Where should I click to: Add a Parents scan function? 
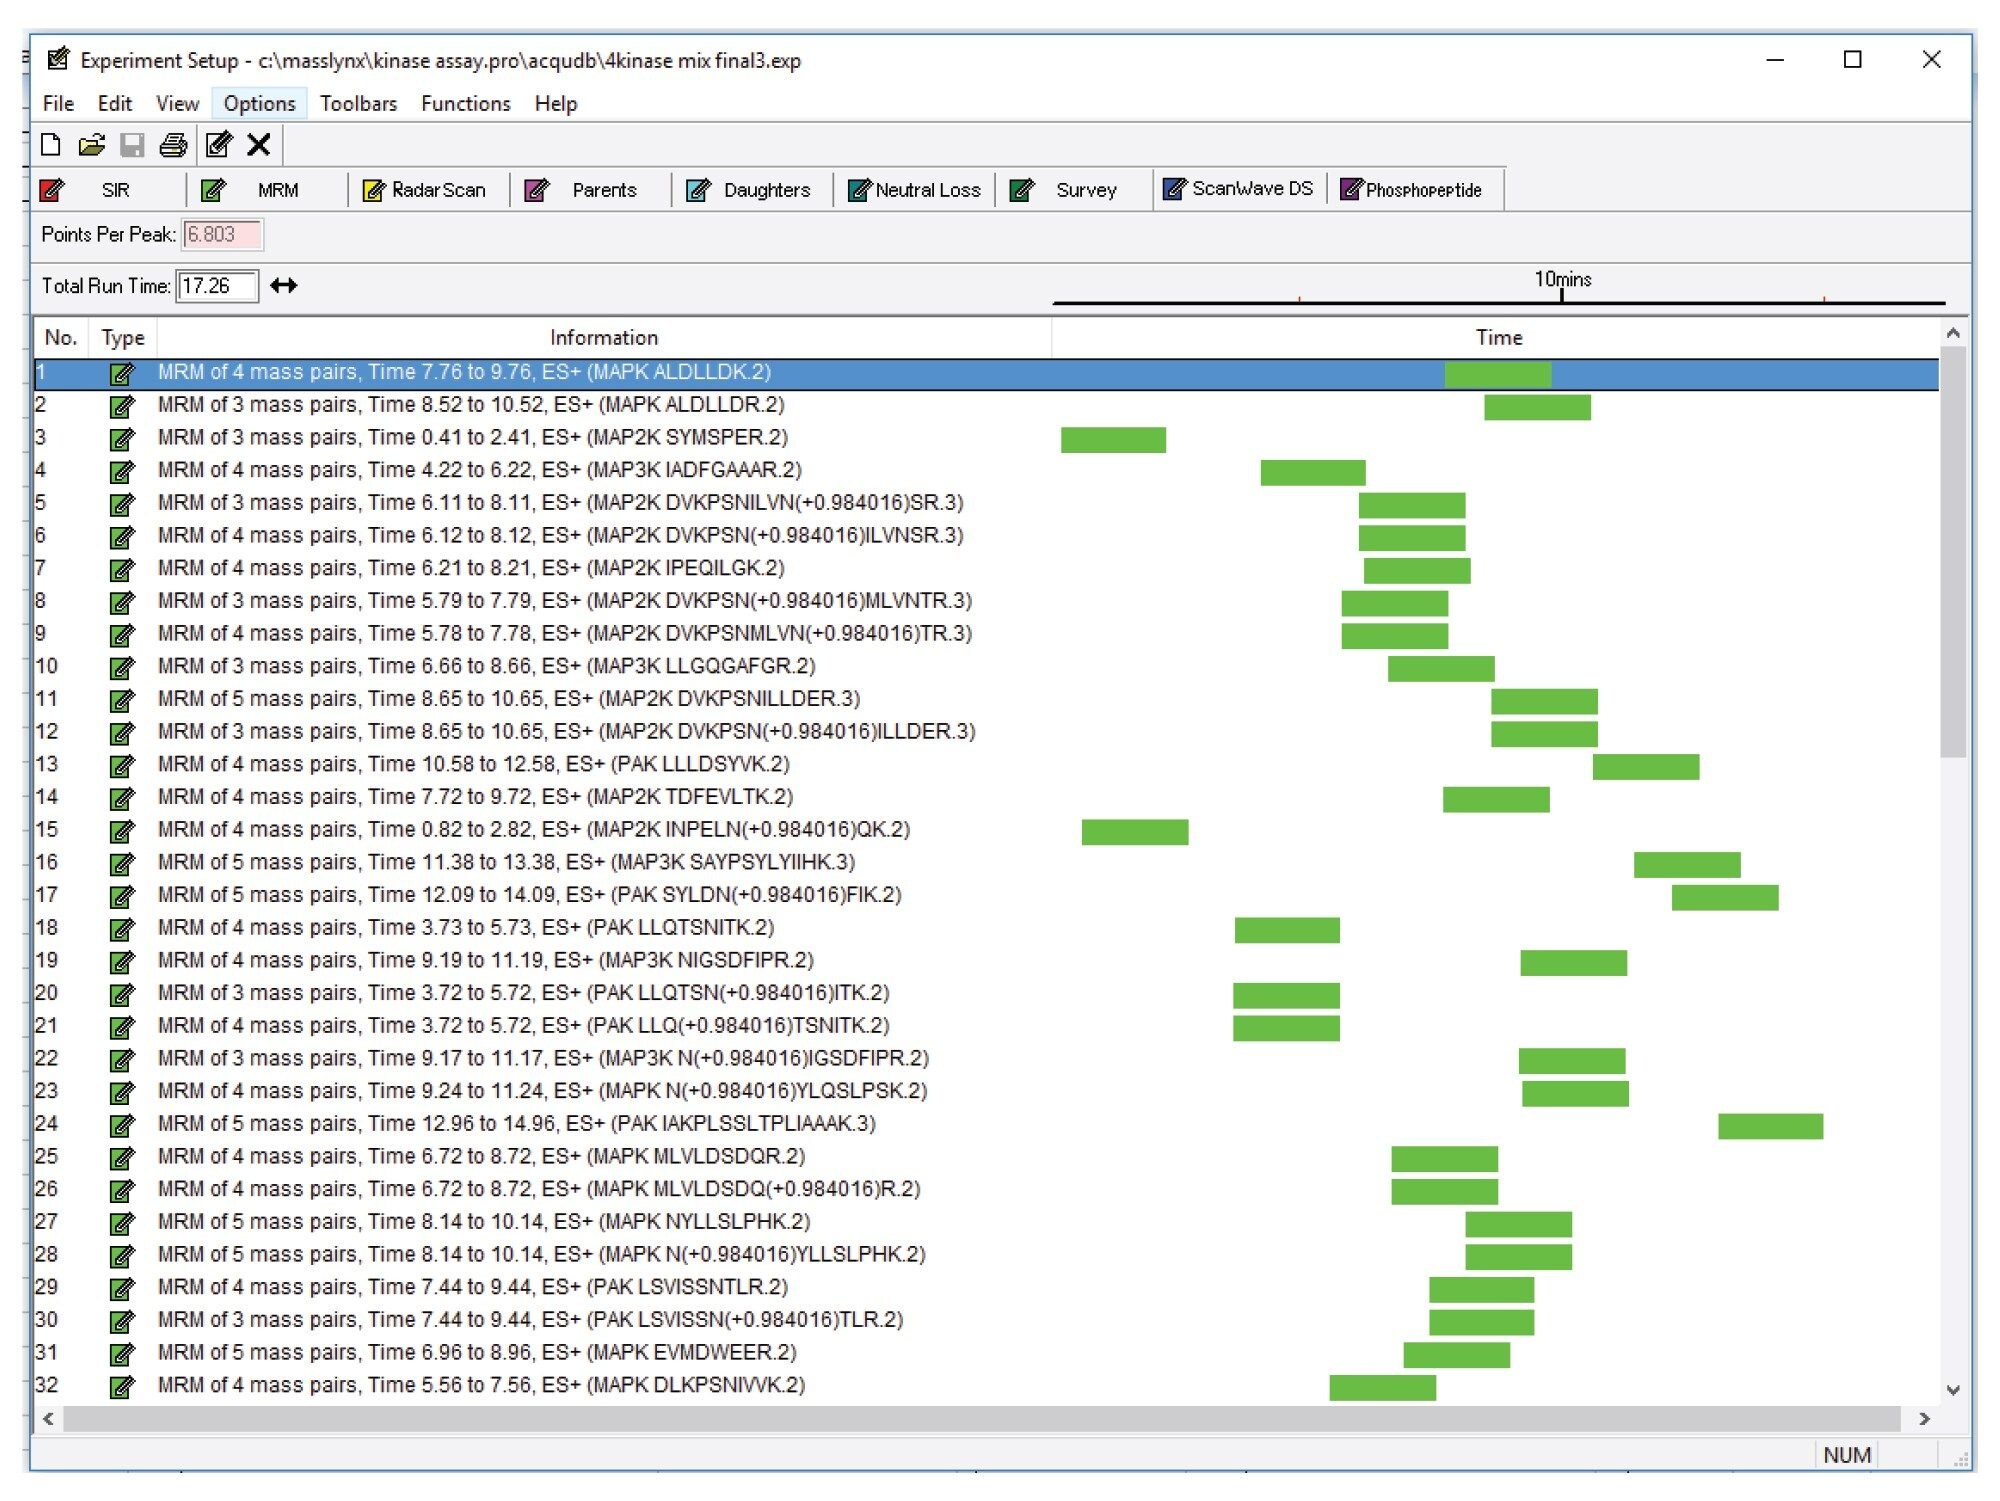tap(590, 190)
